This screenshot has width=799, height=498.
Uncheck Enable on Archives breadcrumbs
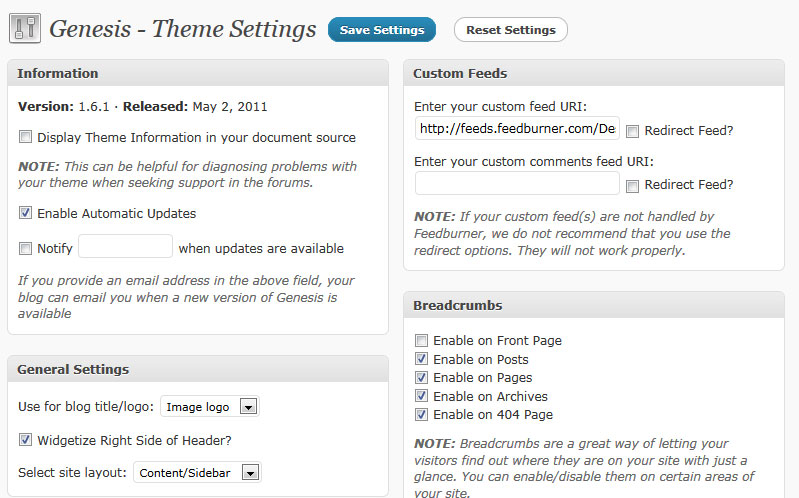tap(422, 396)
